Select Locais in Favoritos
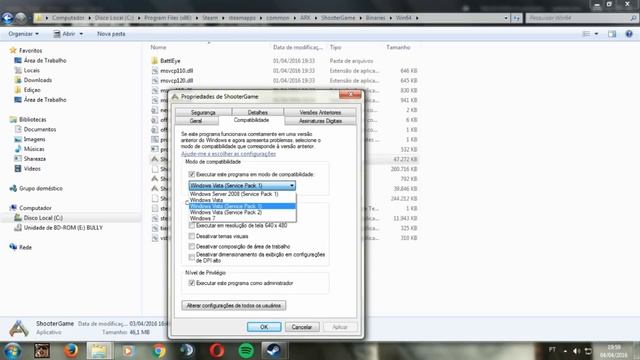 click(x=31, y=70)
